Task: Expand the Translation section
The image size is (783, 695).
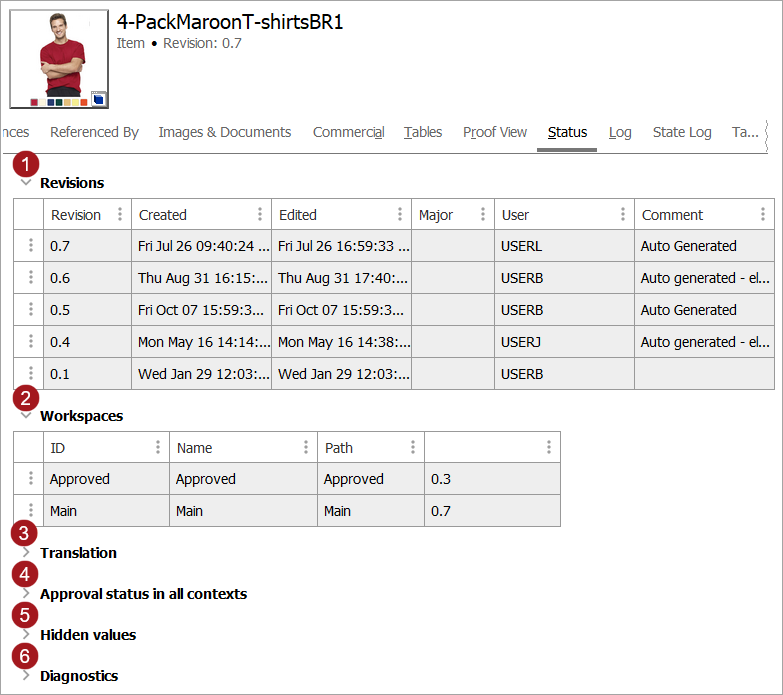Action: (x=26, y=553)
